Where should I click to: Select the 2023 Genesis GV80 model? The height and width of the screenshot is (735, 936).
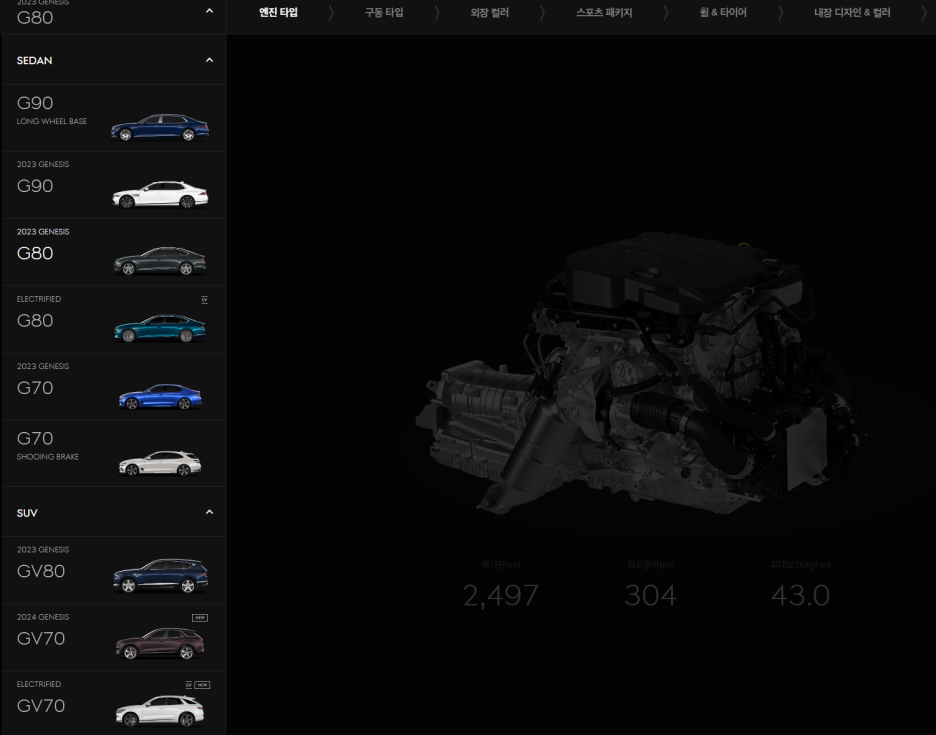(x=113, y=570)
